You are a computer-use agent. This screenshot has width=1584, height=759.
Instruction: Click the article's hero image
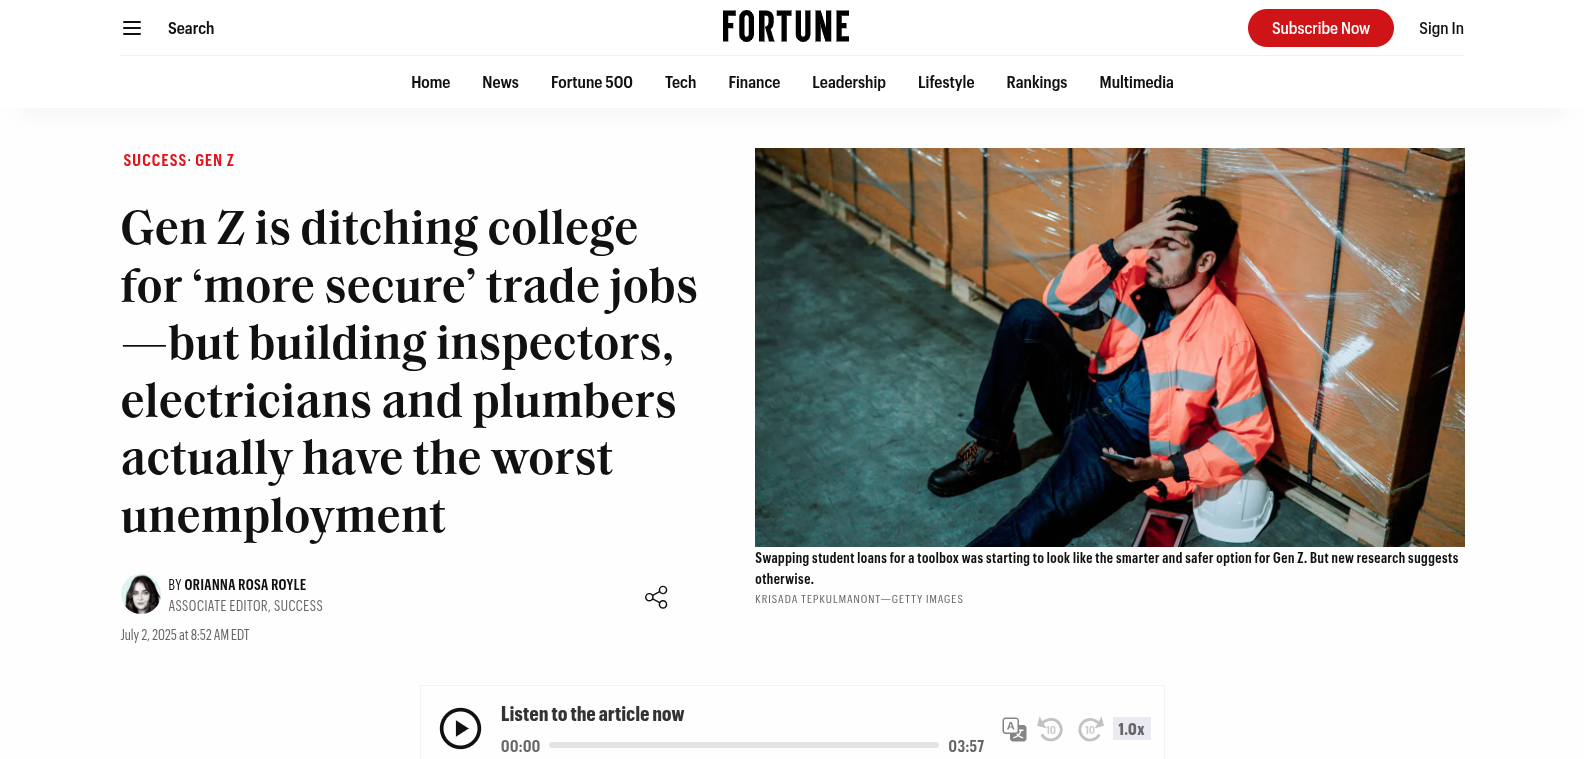pos(1109,346)
